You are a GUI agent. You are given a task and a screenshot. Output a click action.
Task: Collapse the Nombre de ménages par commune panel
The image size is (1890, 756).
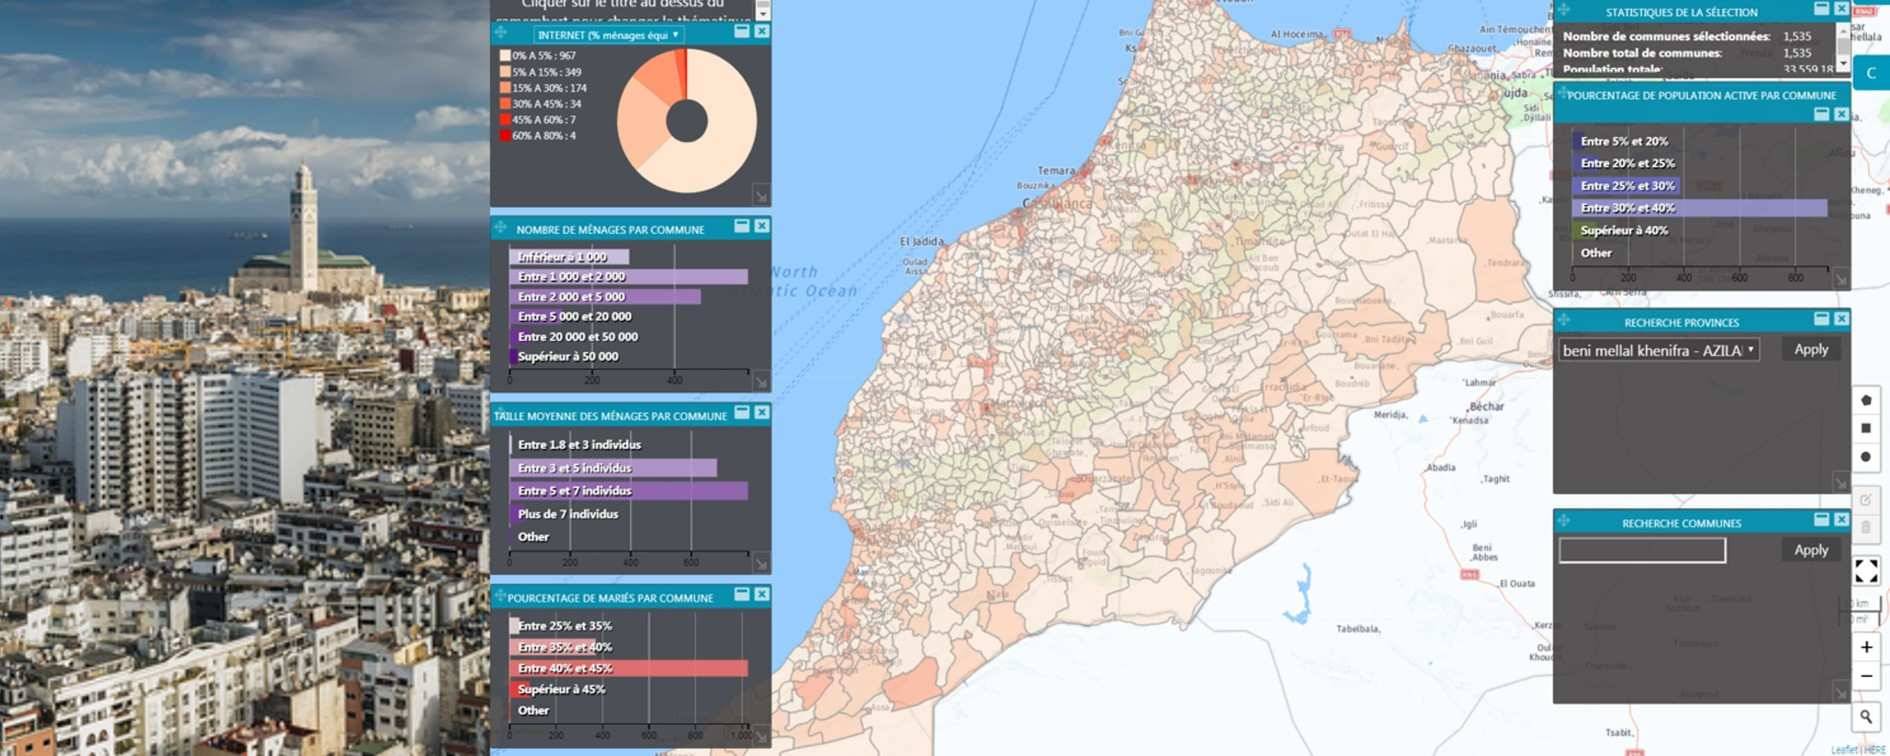click(x=742, y=227)
